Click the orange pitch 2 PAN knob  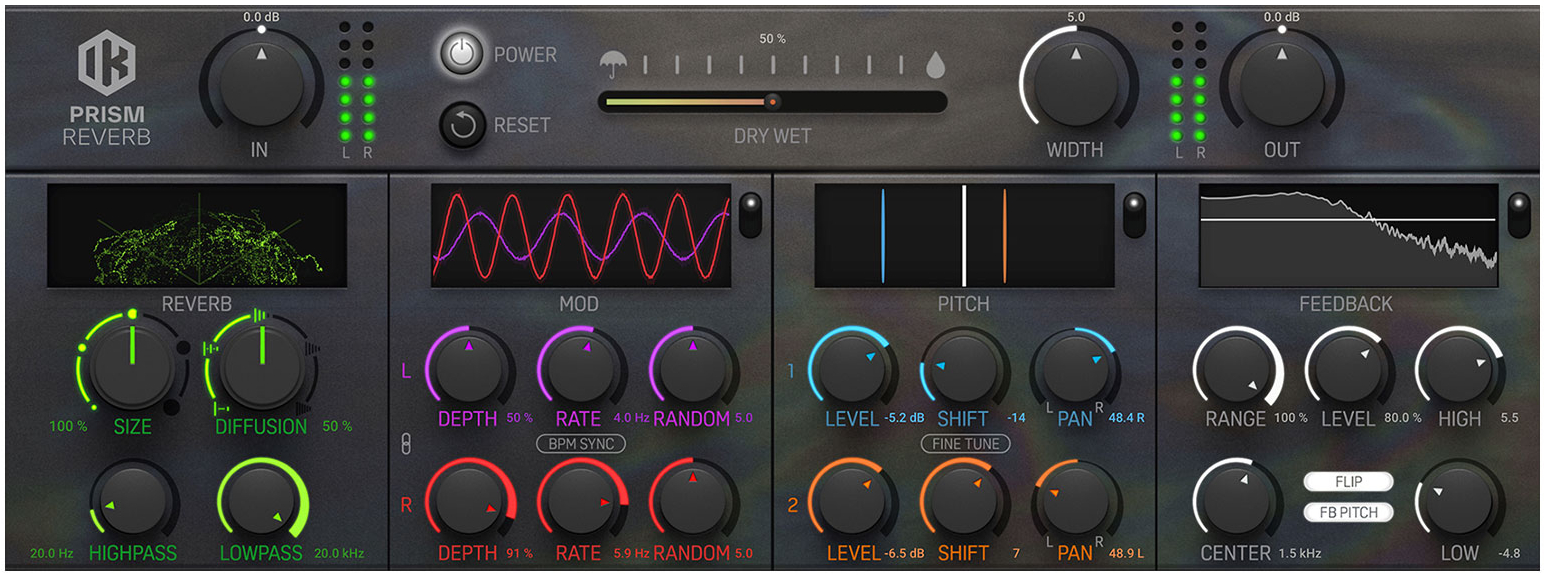click(x=1074, y=501)
